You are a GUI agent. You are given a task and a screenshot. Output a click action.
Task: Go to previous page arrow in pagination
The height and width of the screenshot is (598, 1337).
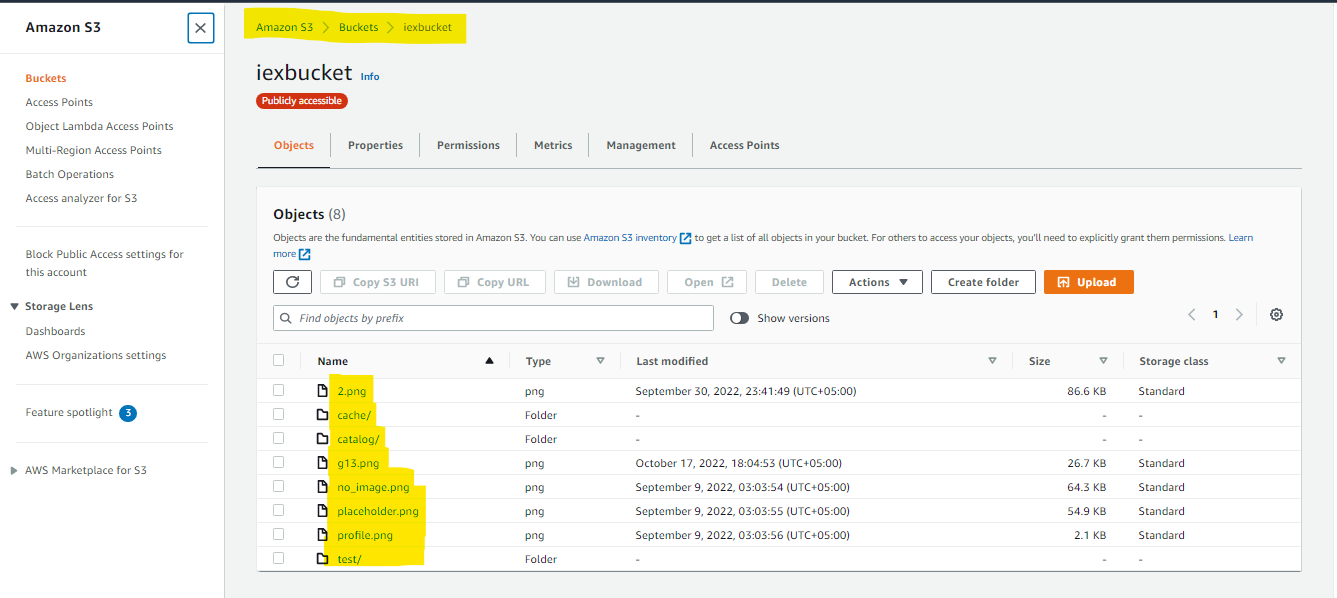[x=1192, y=314]
